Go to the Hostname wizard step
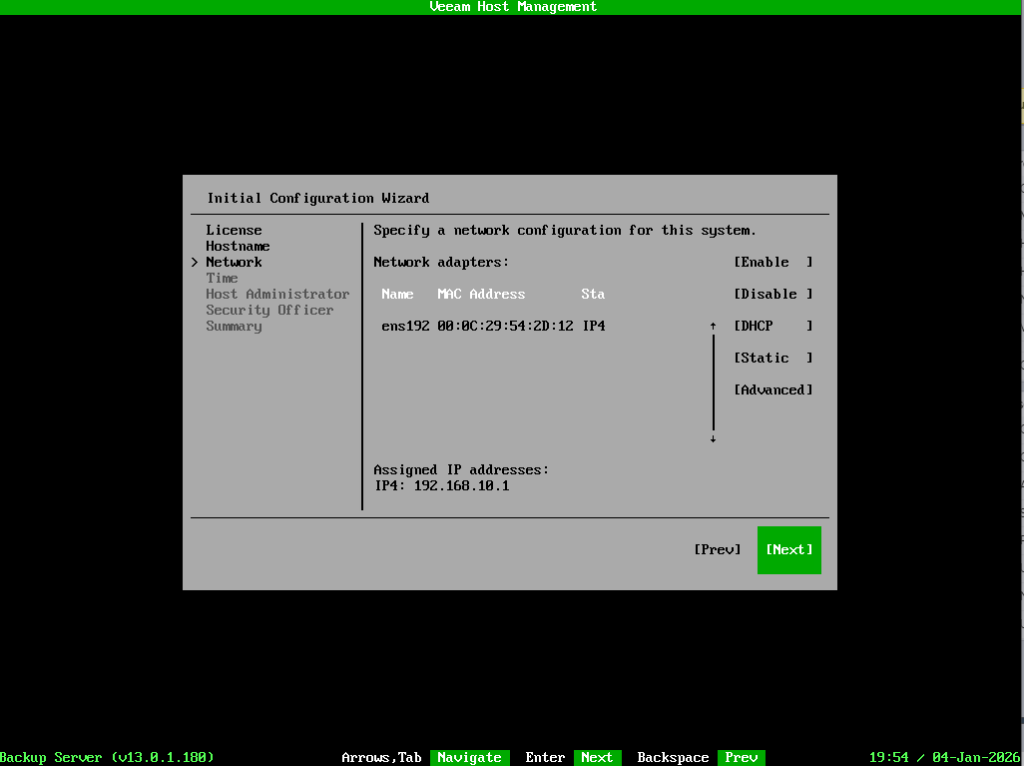 pyautogui.click(x=238, y=246)
